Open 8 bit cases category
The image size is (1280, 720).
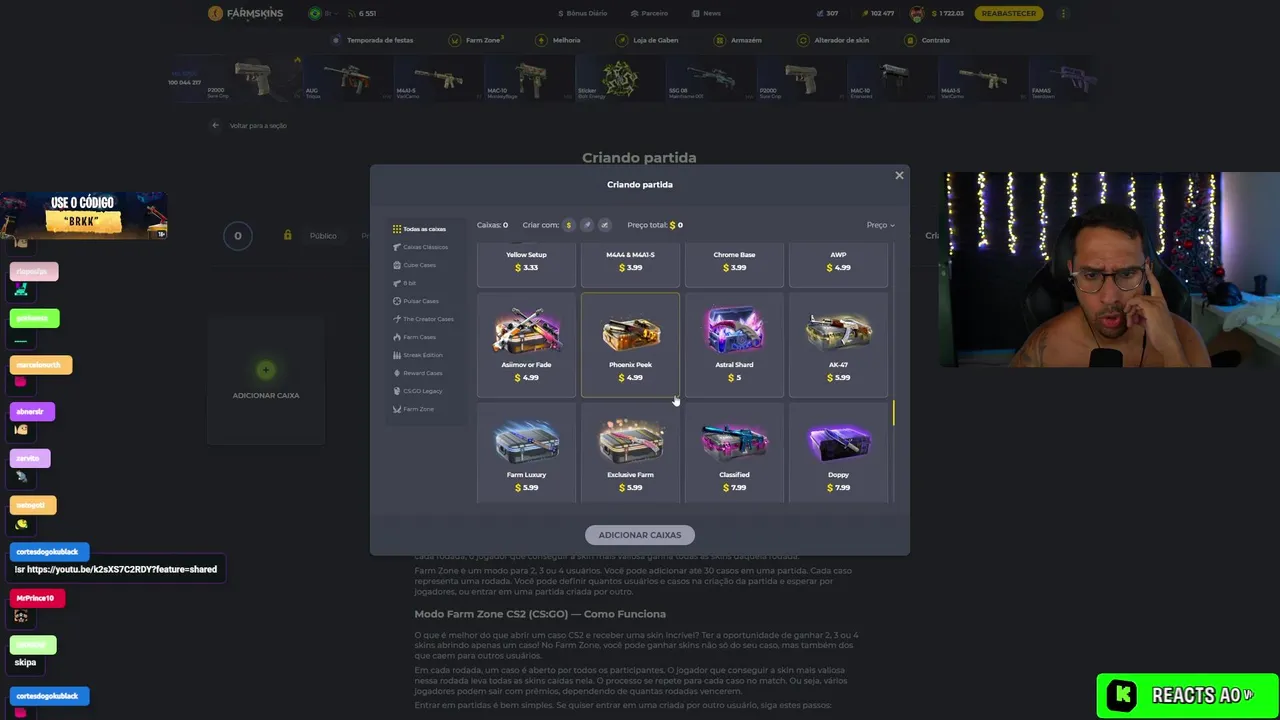pyautogui.click(x=405, y=283)
